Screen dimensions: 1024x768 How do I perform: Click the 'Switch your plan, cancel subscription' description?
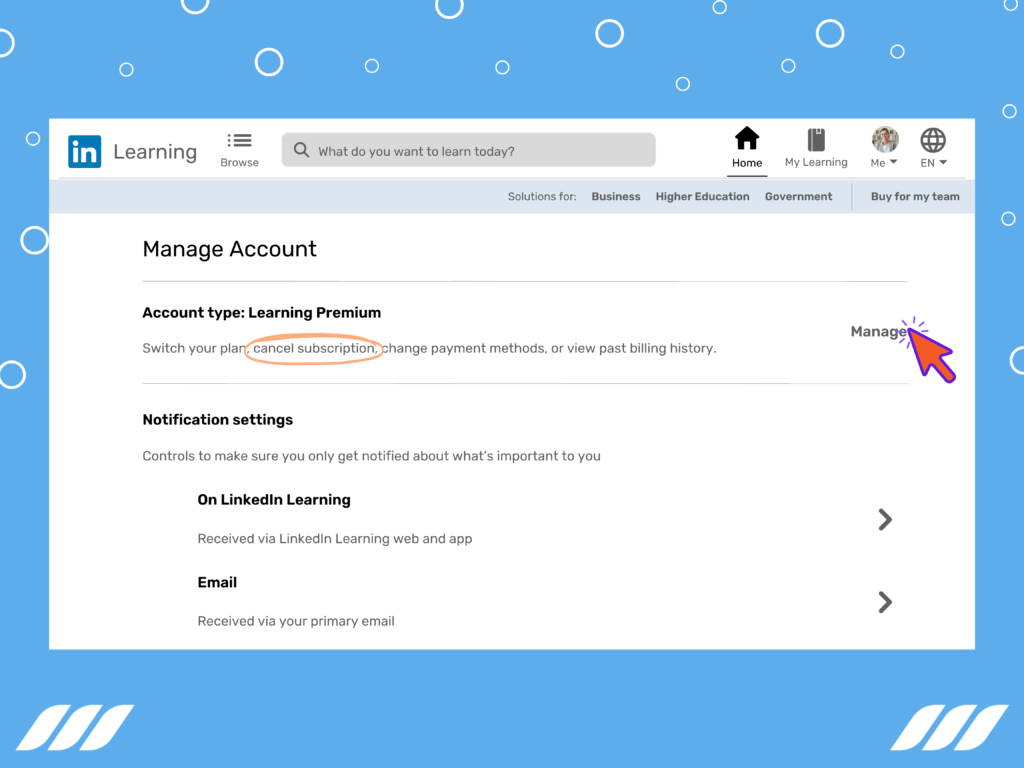429,348
